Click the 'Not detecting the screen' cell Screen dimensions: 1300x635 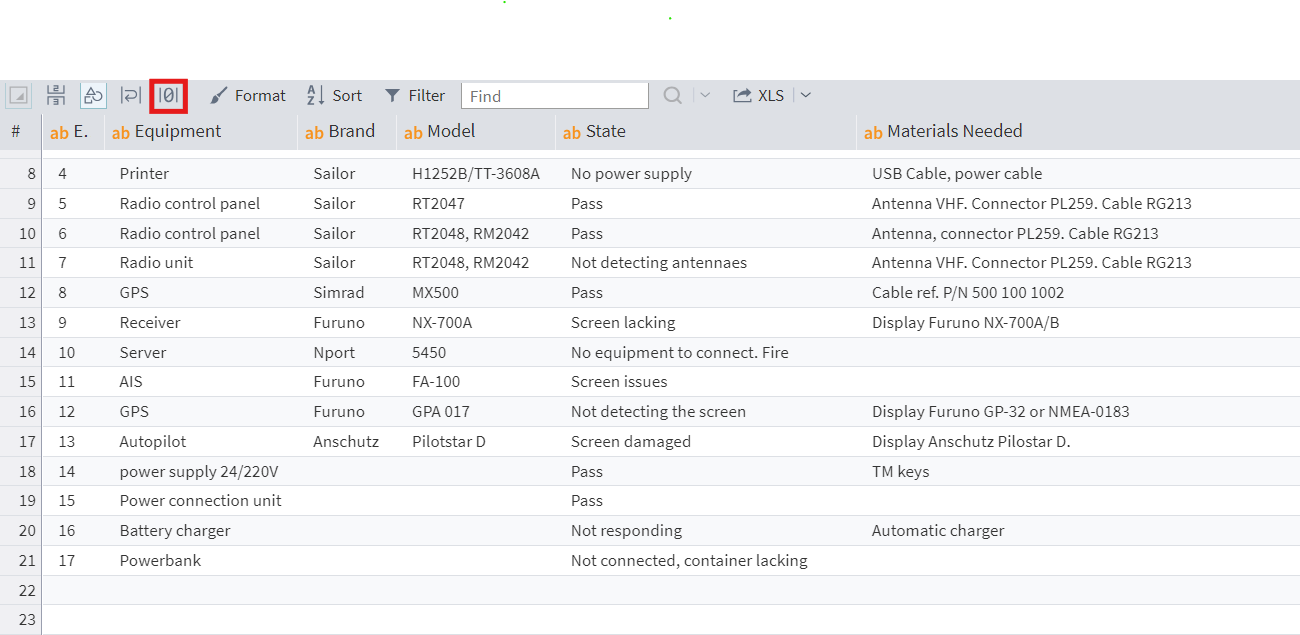(x=658, y=412)
